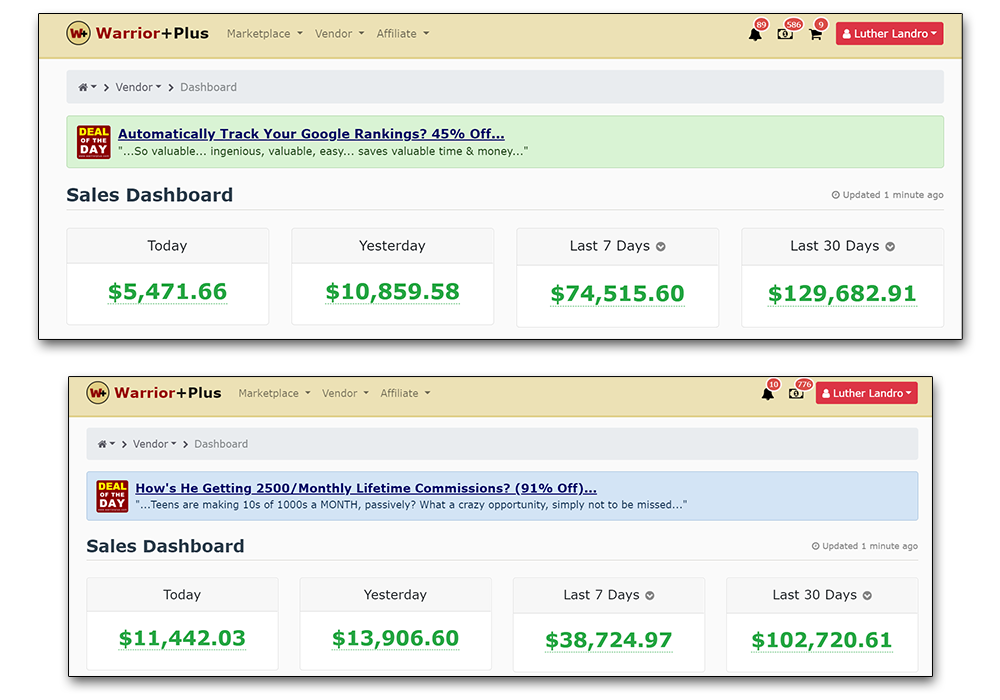Open notifications bell showing 10 in bottom window

pyautogui.click(x=768, y=393)
